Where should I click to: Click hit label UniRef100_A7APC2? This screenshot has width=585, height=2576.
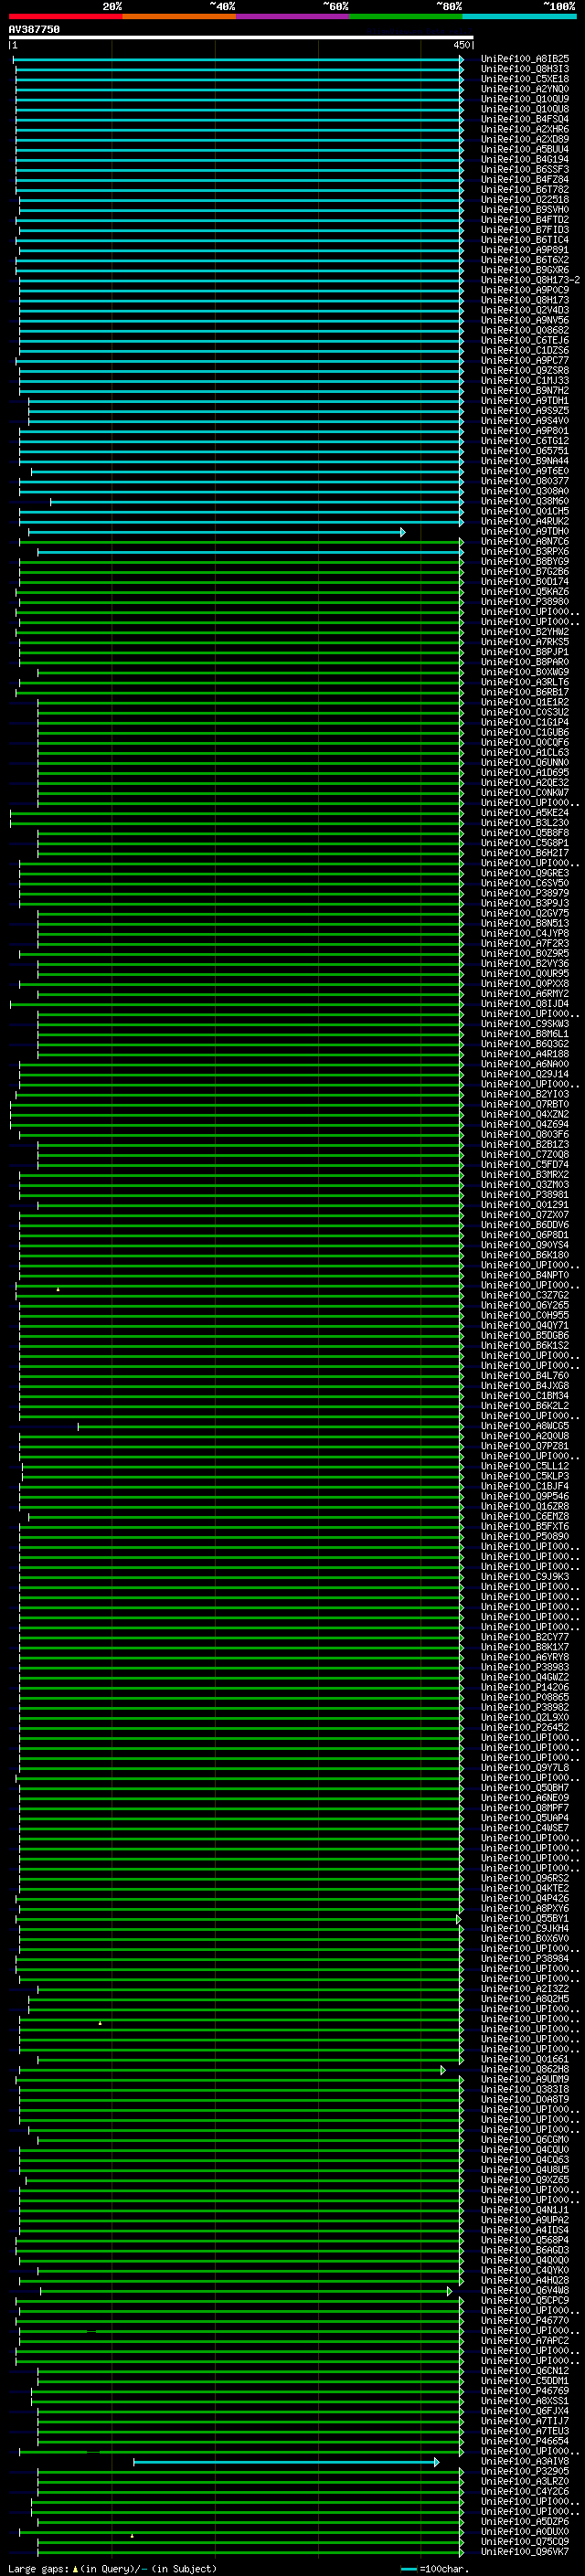pyautogui.click(x=525, y=2340)
